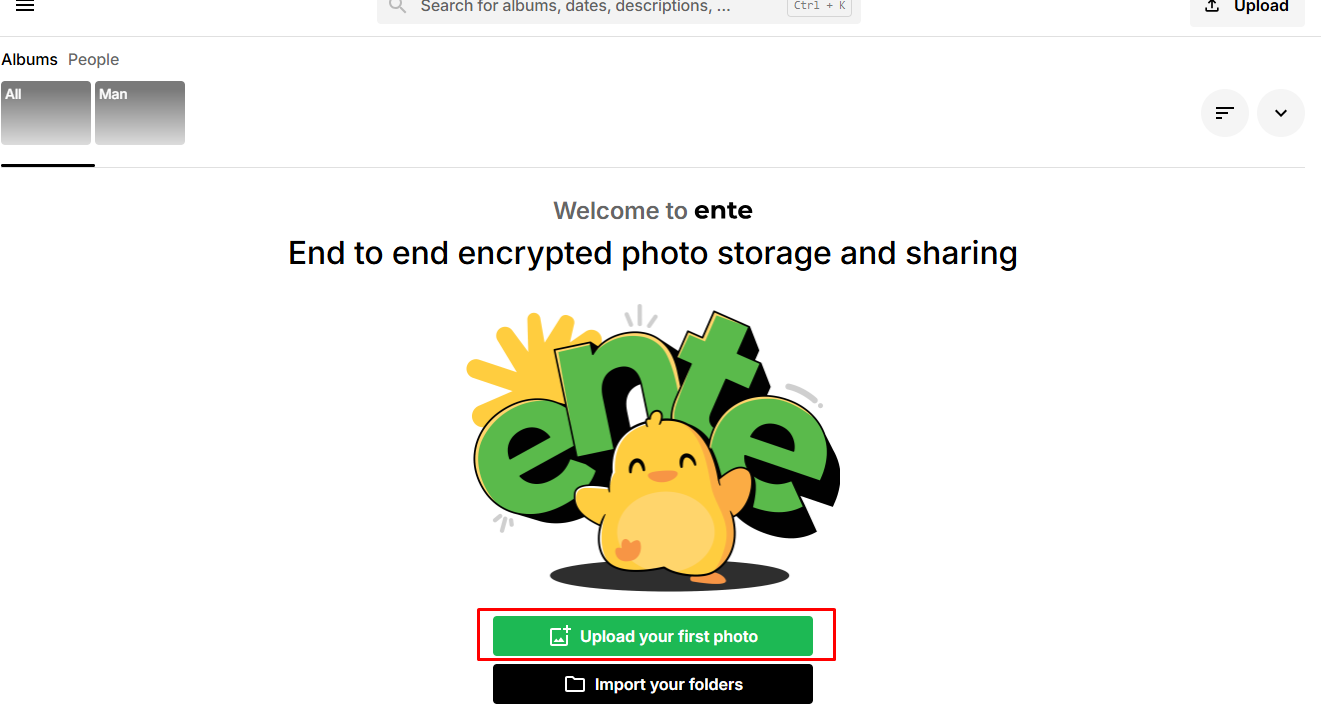Click the add-photo icon on green button

tap(560, 636)
